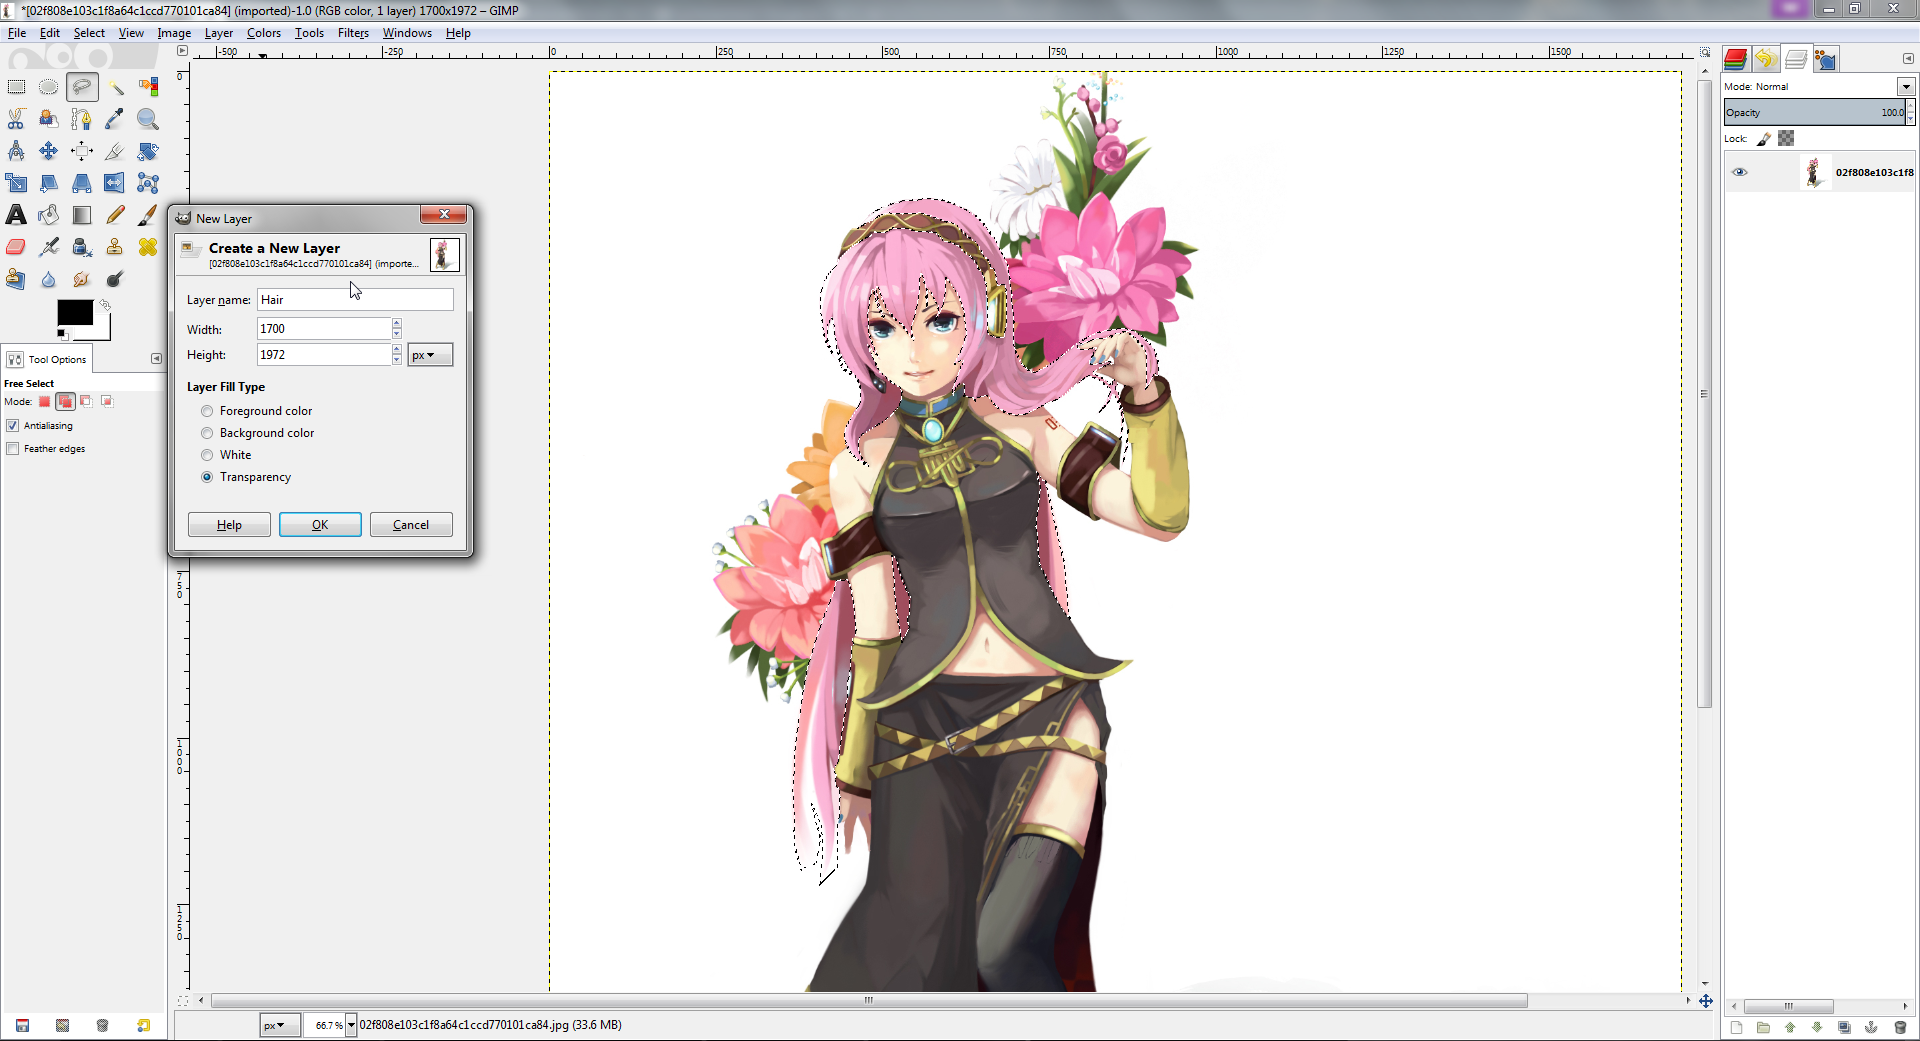Image resolution: width=1920 pixels, height=1041 pixels.
Task: Open Layers dock configuration menu arrow
Action: 1908,59
